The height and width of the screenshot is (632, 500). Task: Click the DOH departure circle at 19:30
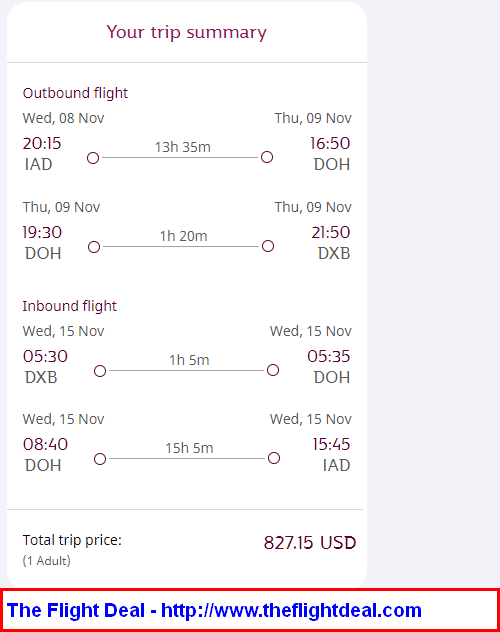(94, 247)
